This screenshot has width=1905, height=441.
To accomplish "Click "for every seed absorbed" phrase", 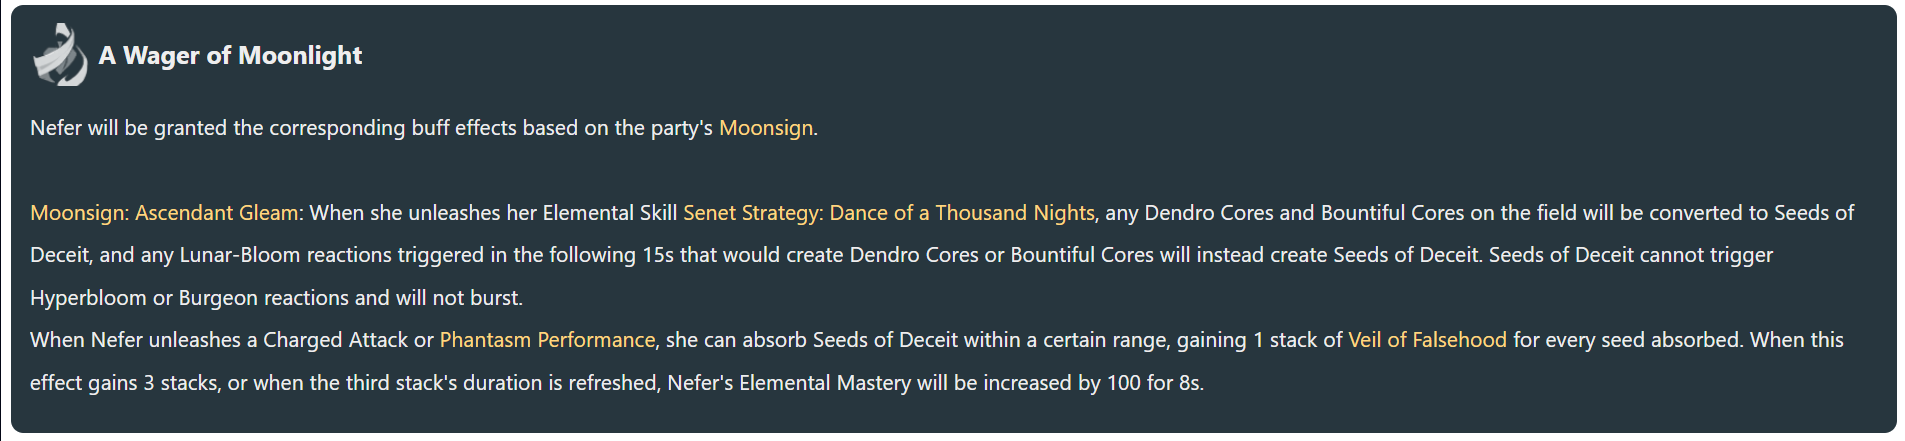I will pos(1628,340).
